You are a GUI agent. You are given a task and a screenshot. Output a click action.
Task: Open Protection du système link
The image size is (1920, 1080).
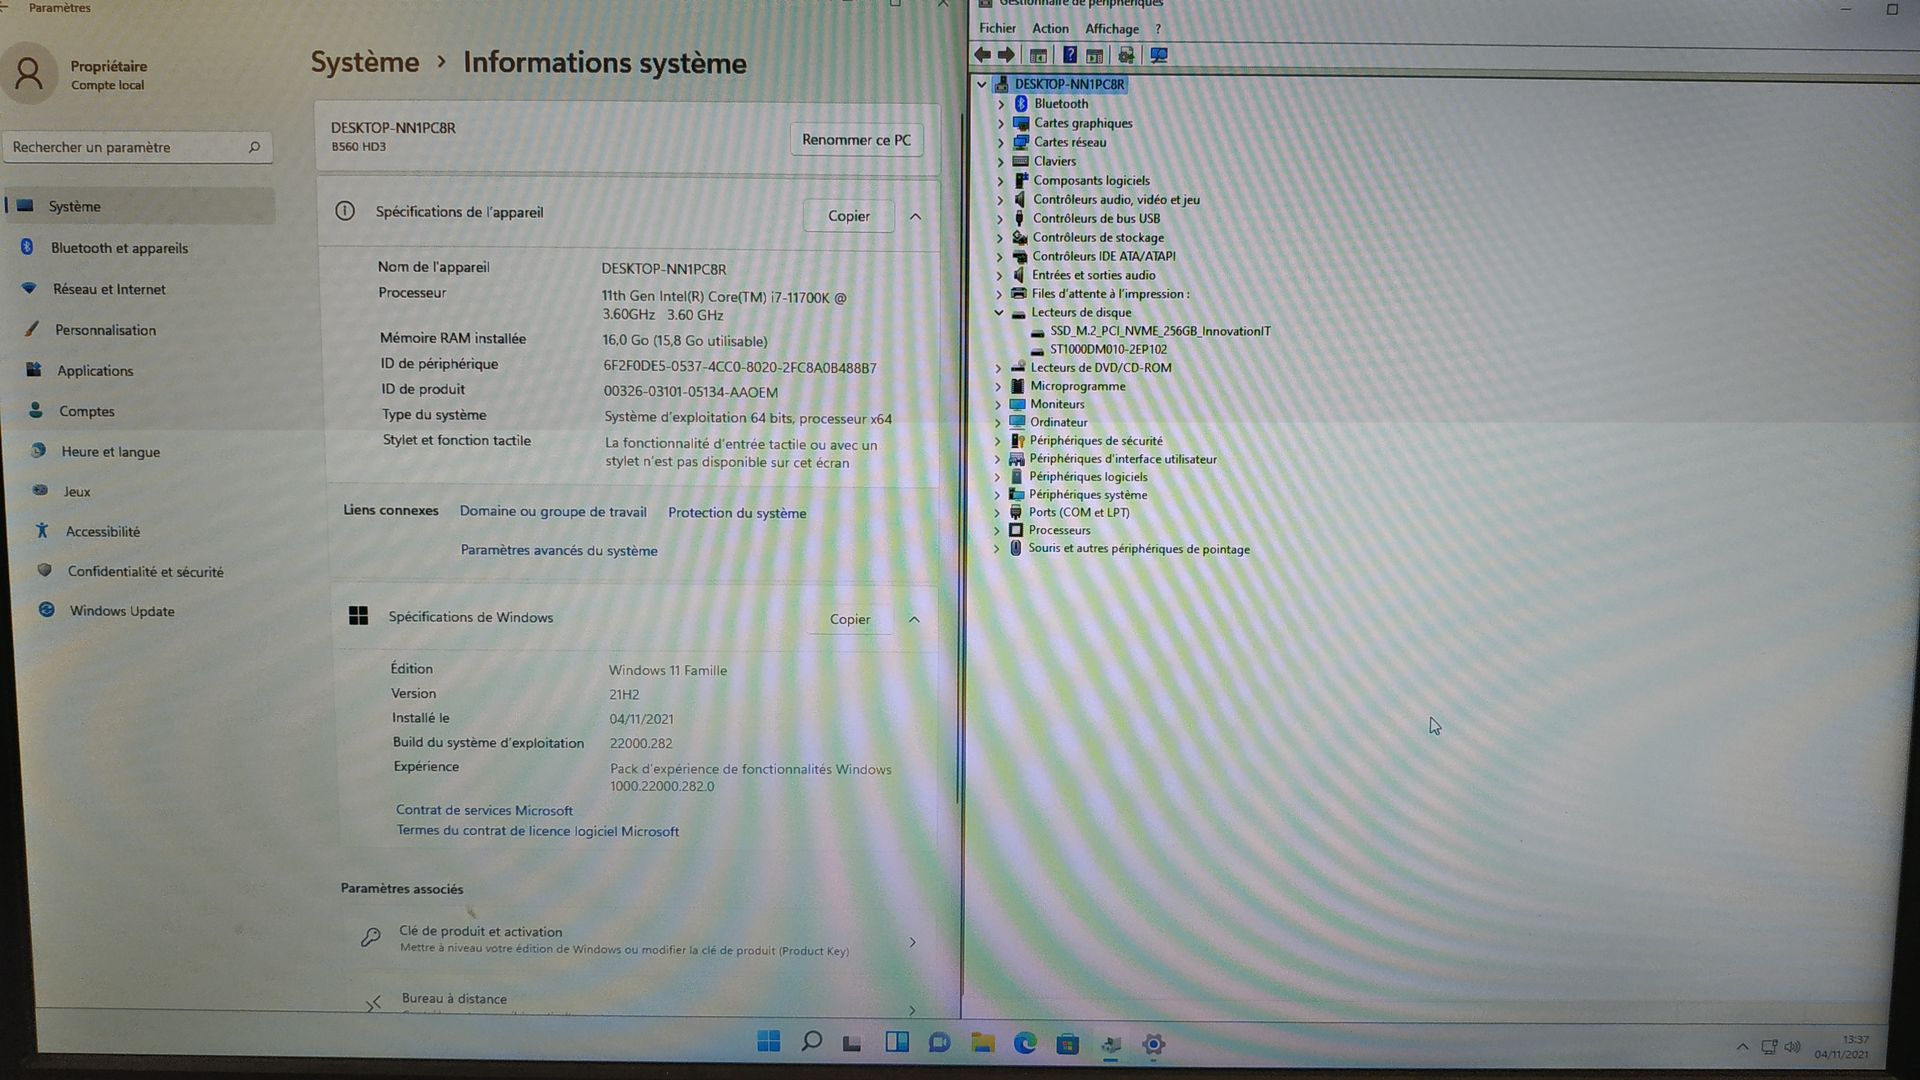coord(737,513)
